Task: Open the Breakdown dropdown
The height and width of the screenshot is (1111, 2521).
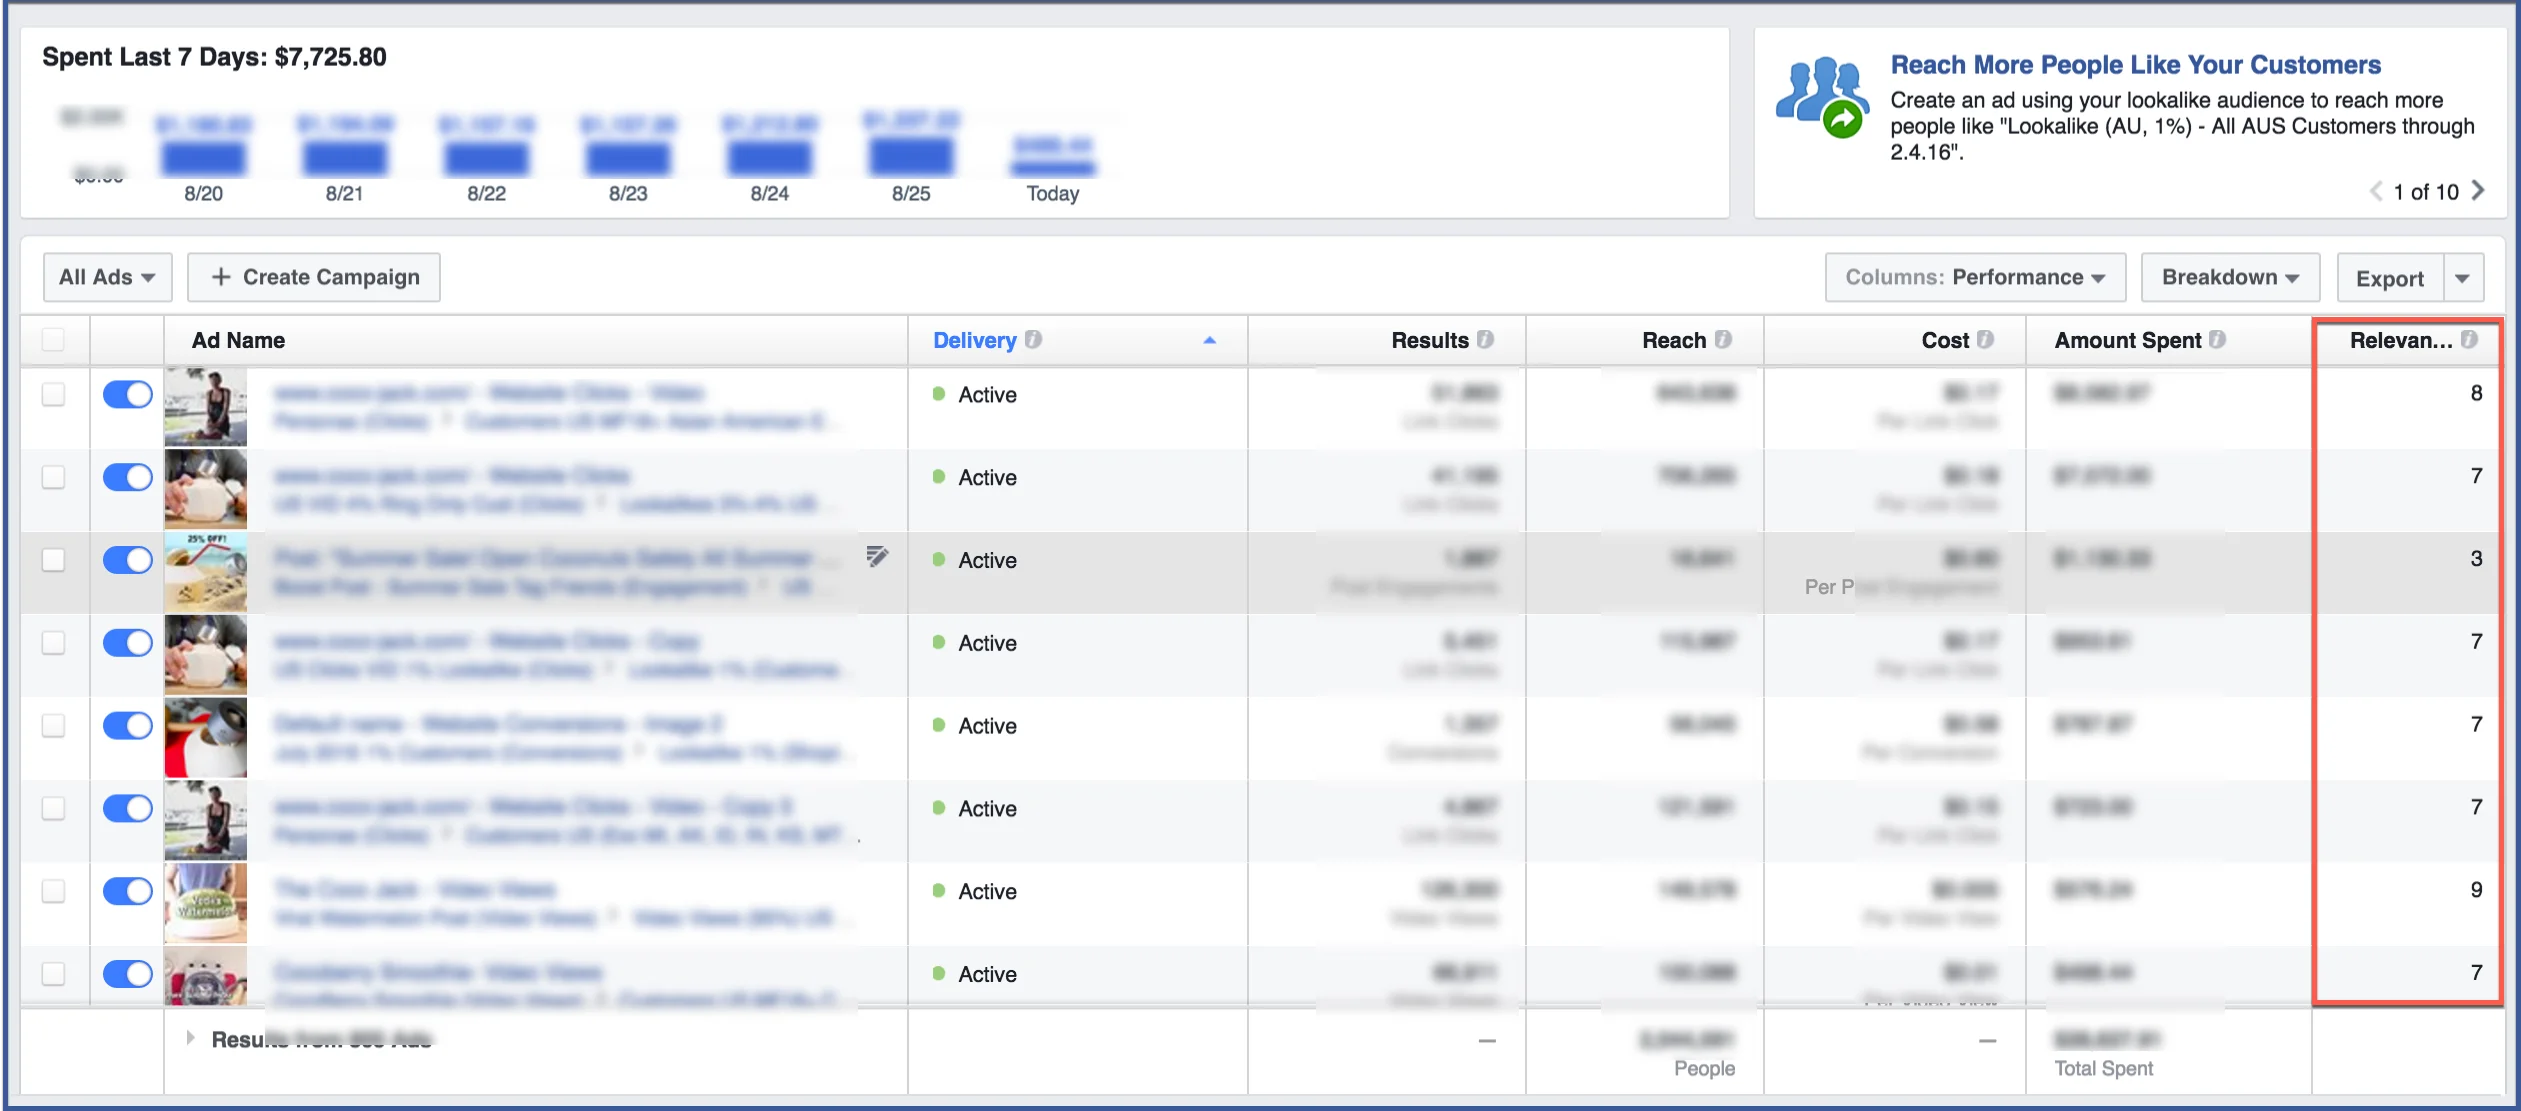Action: coord(2230,277)
